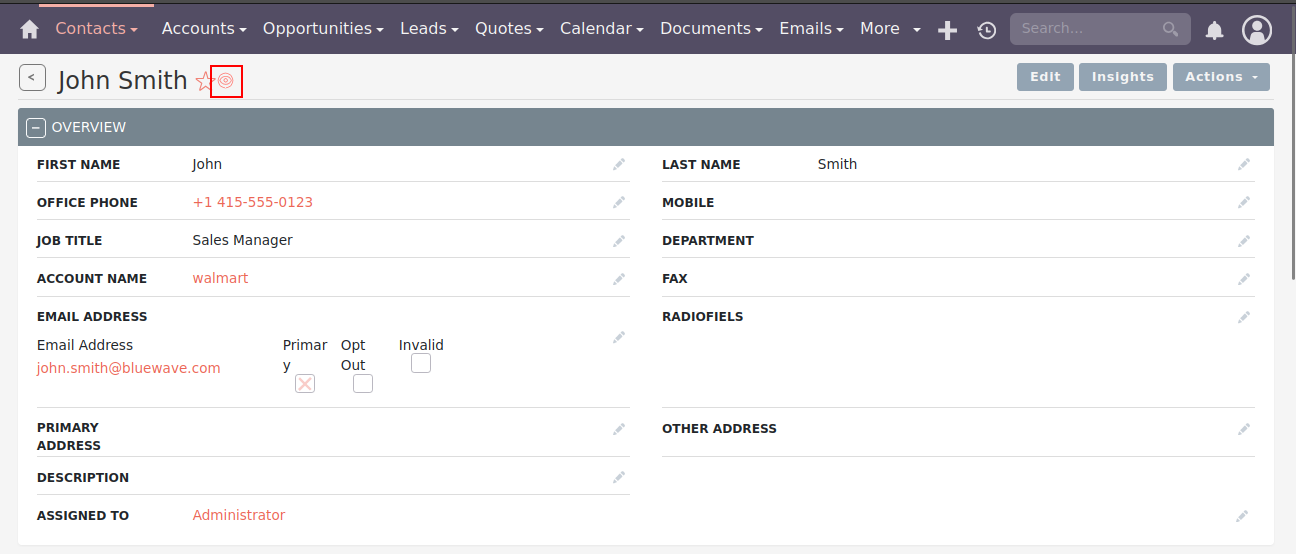The width and height of the screenshot is (1296, 554).
Task: Open the Actions dropdown
Action: point(1221,77)
